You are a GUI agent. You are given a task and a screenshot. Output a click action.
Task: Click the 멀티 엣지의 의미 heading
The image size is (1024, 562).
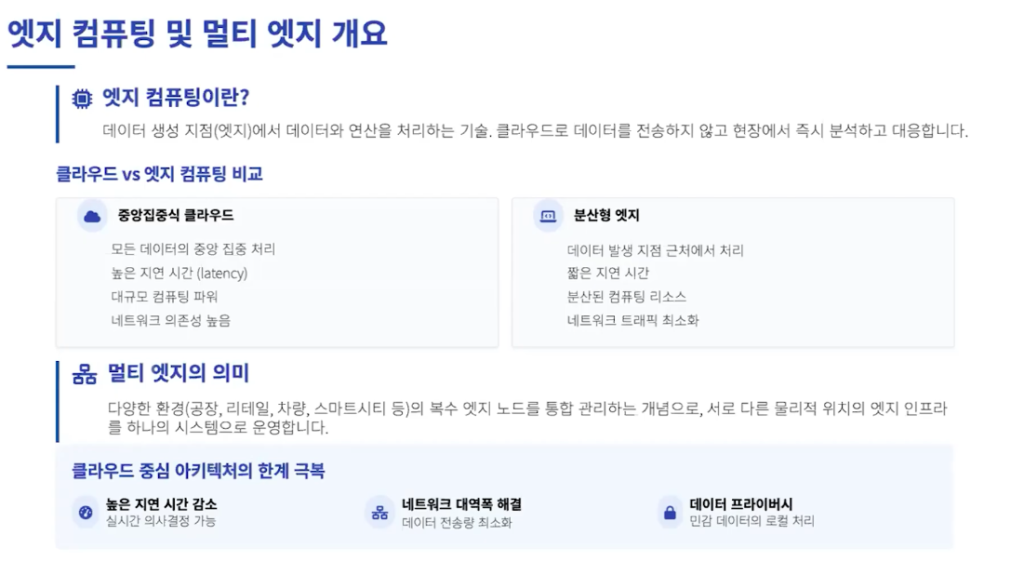pyautogui.click(x=178, y=373)
